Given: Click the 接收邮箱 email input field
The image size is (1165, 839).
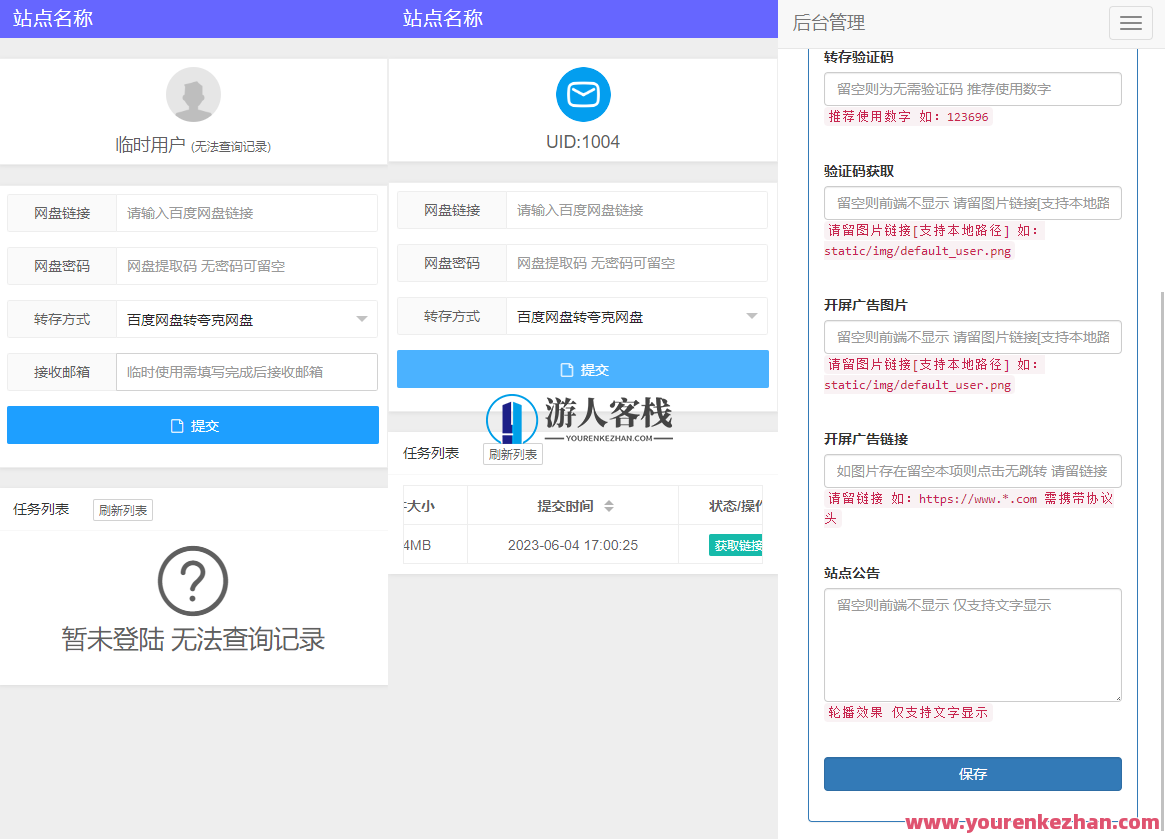Looking at the screenshot, I should point(246,371).
